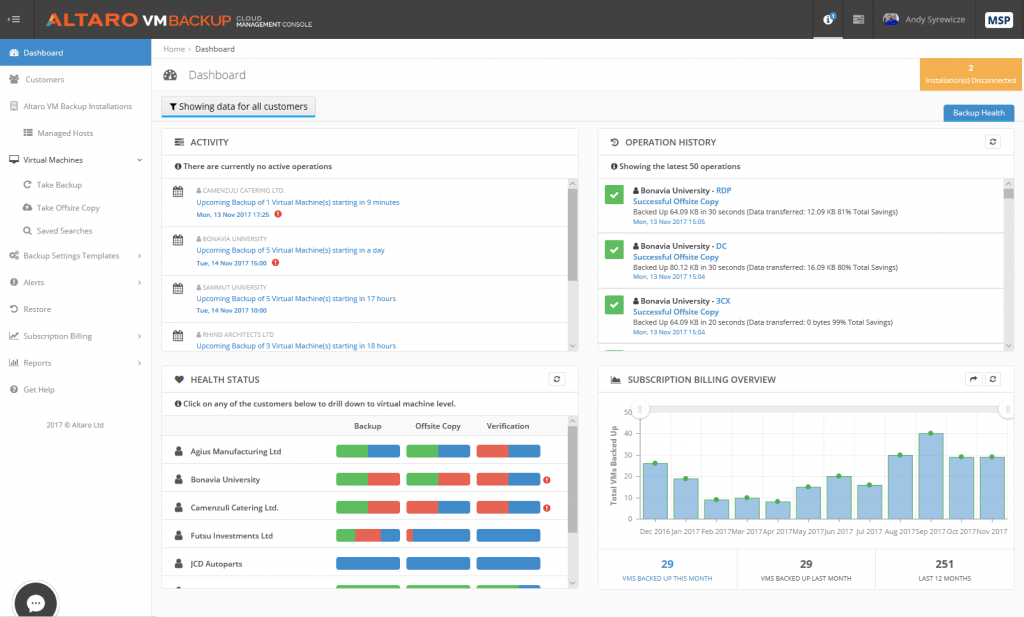Click the warning icon on Bonavia University health row
This screenshot has height=617, width=1024.
tap(547, 480)
